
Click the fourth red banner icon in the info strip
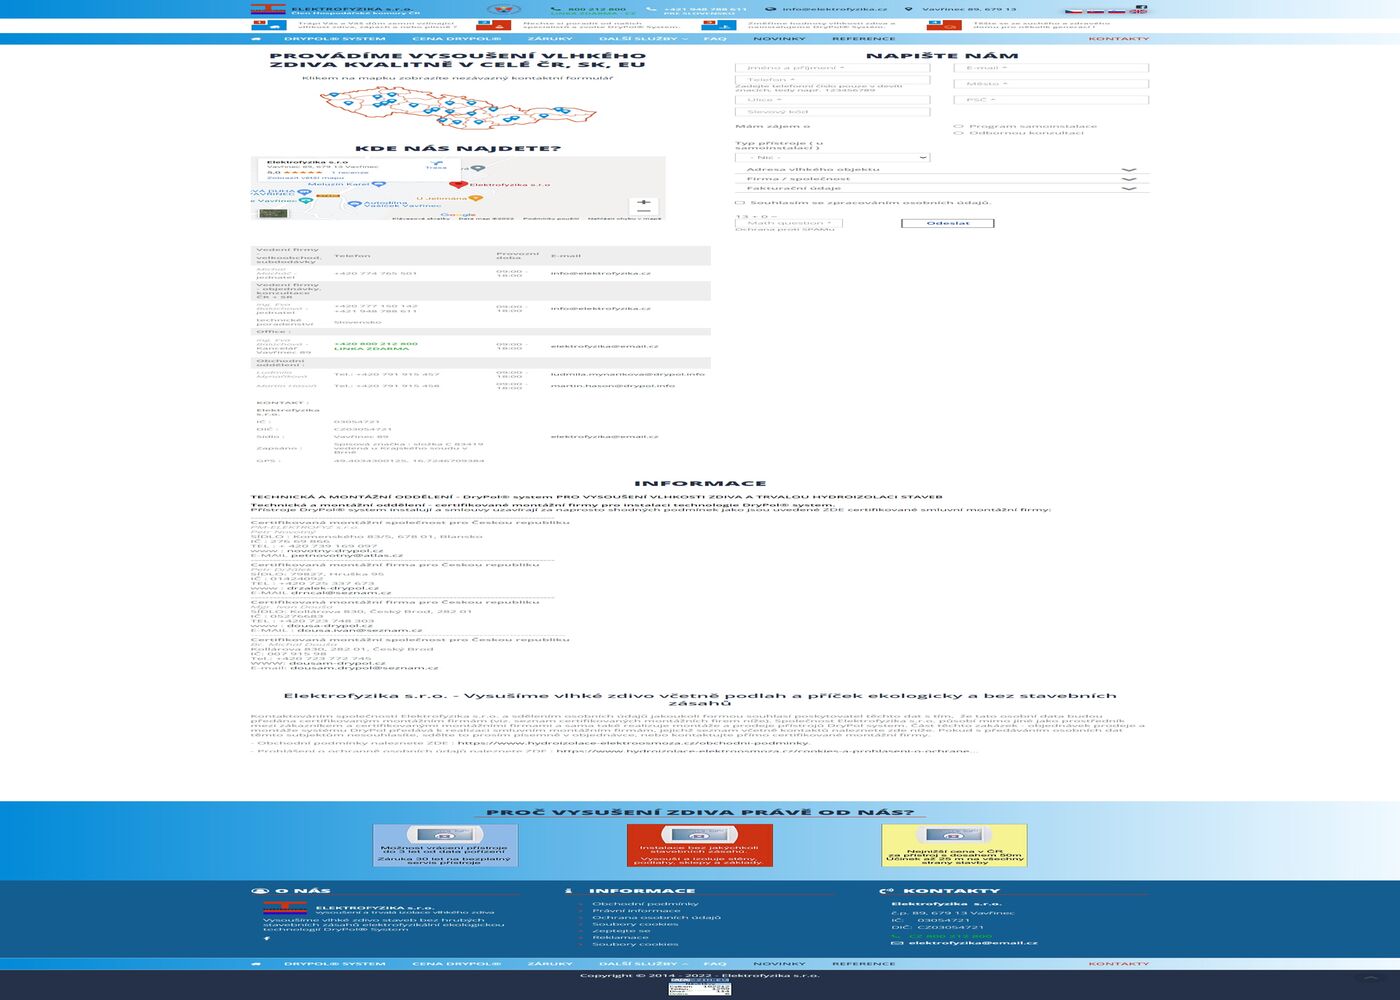point(944,25)
